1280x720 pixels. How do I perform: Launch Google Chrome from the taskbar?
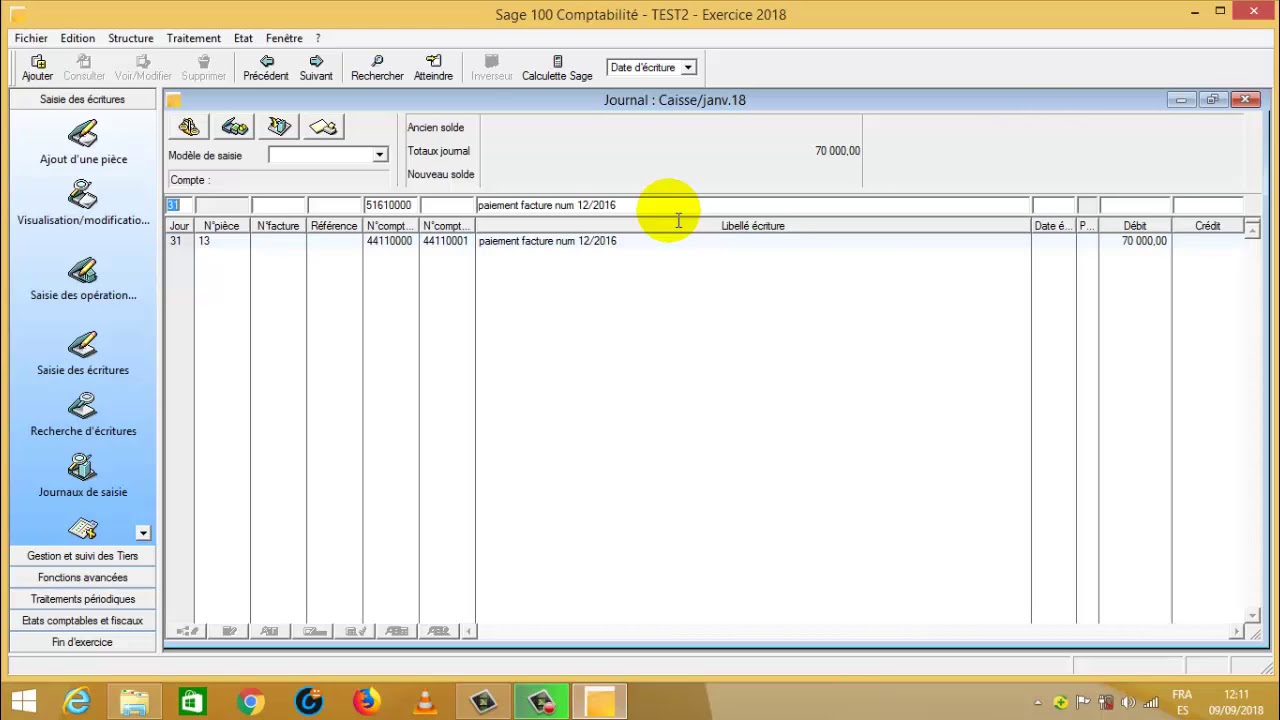tap(250, 702)
